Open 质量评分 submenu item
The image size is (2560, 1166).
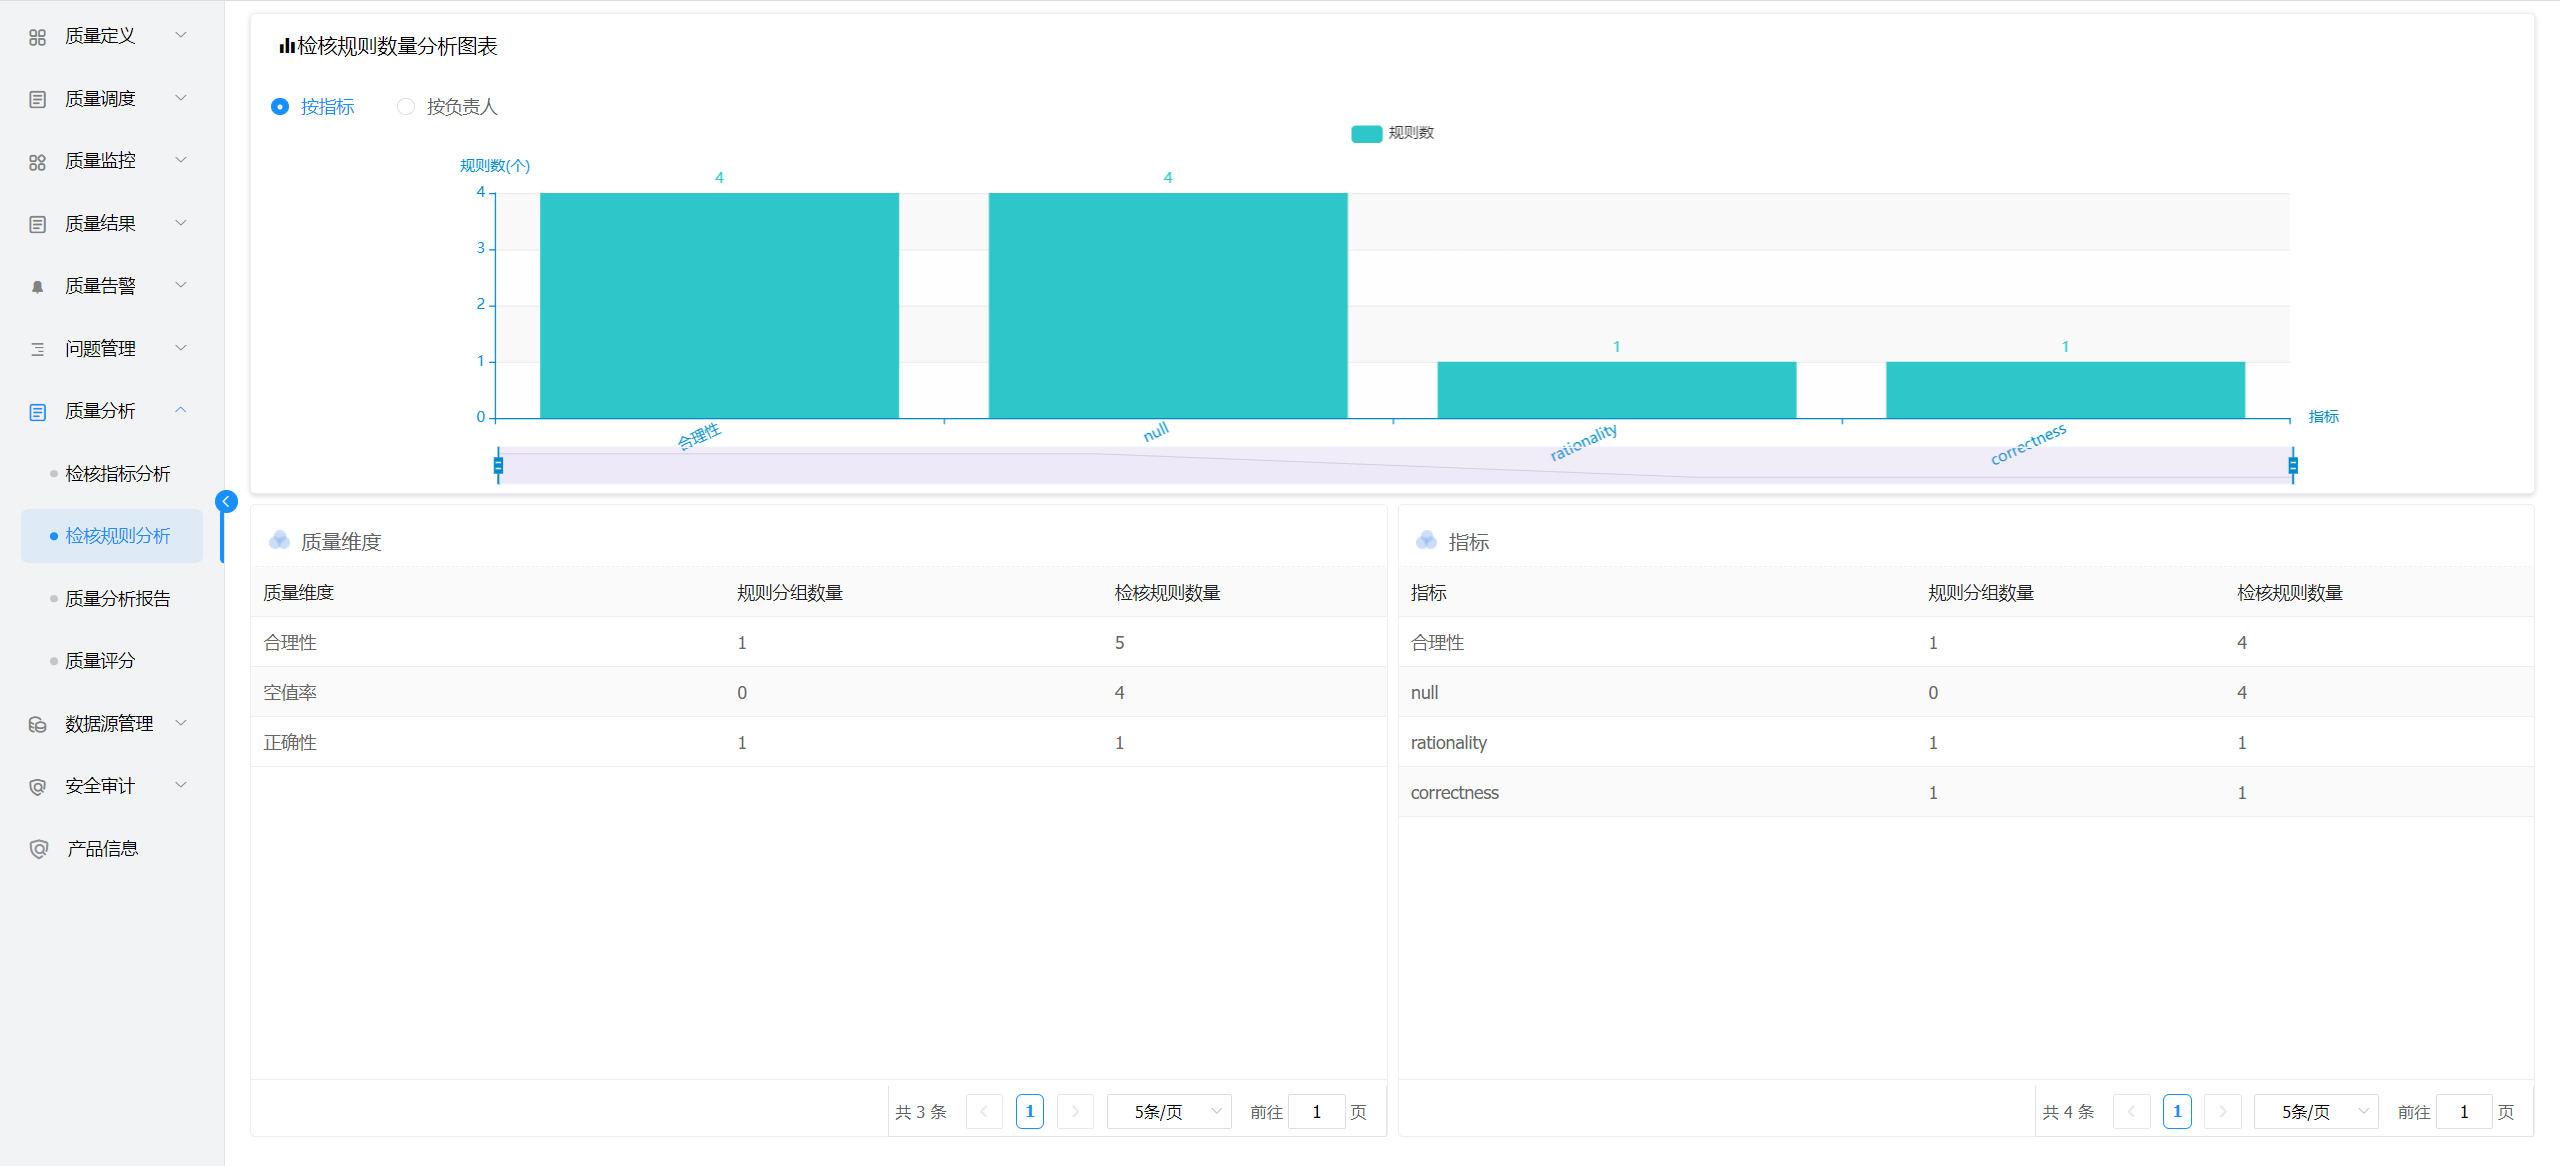pos(100,661)
